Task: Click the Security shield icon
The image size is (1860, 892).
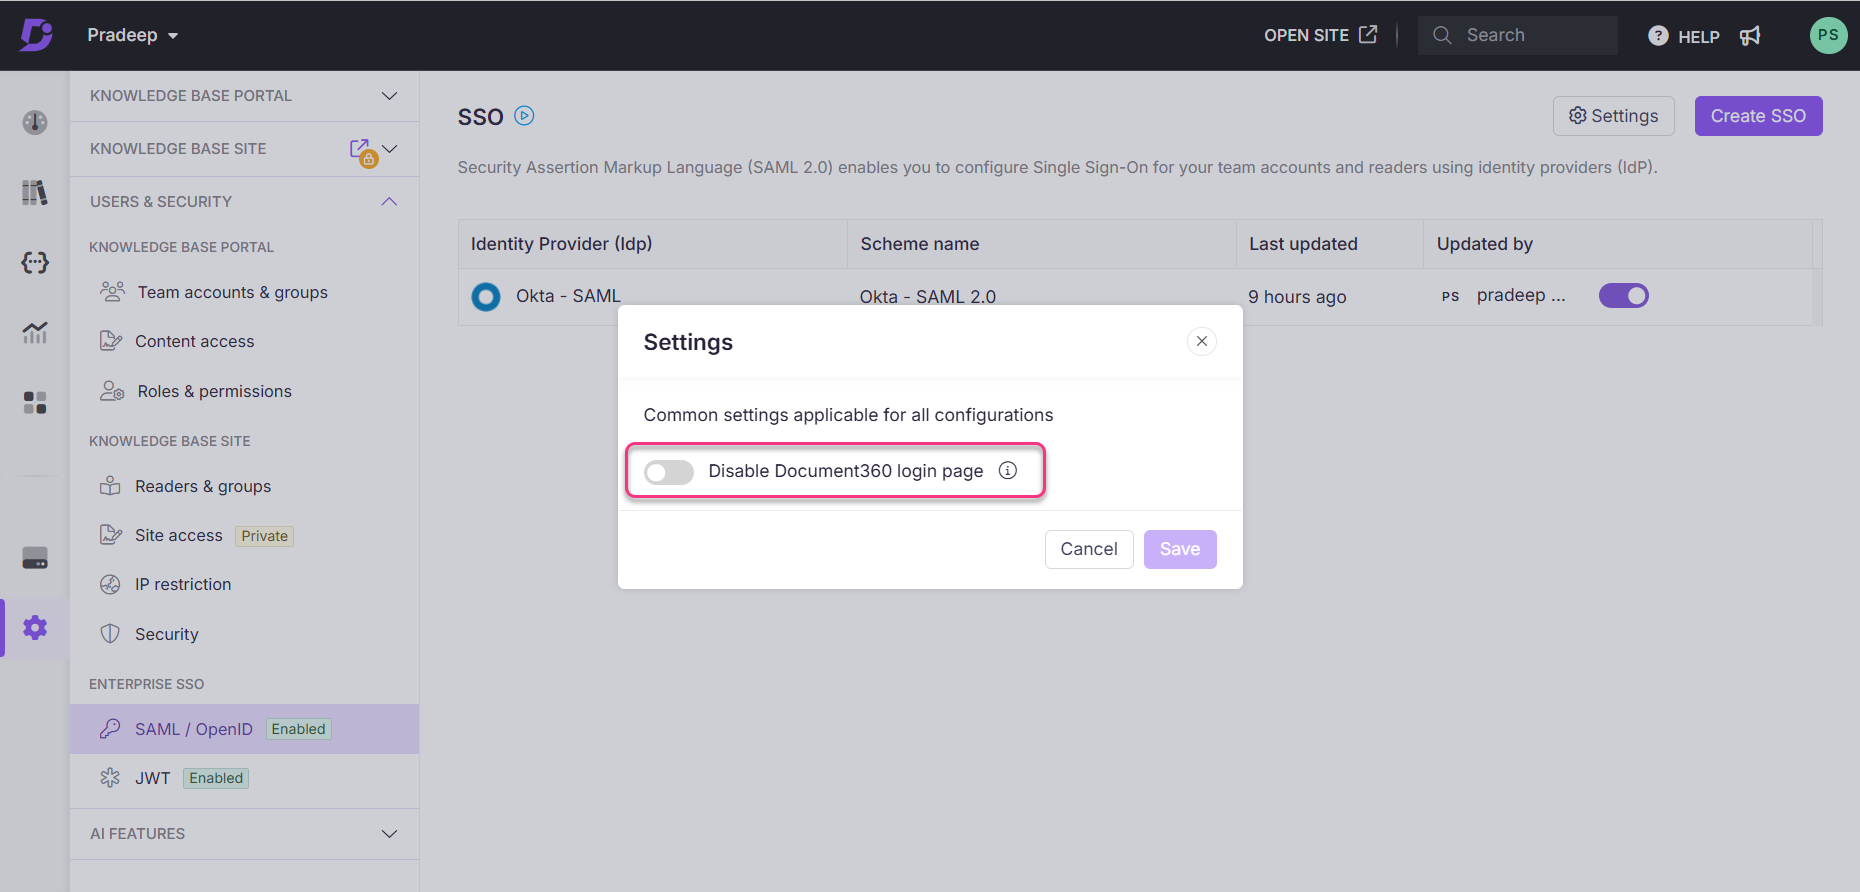Action: coord(110,634)
